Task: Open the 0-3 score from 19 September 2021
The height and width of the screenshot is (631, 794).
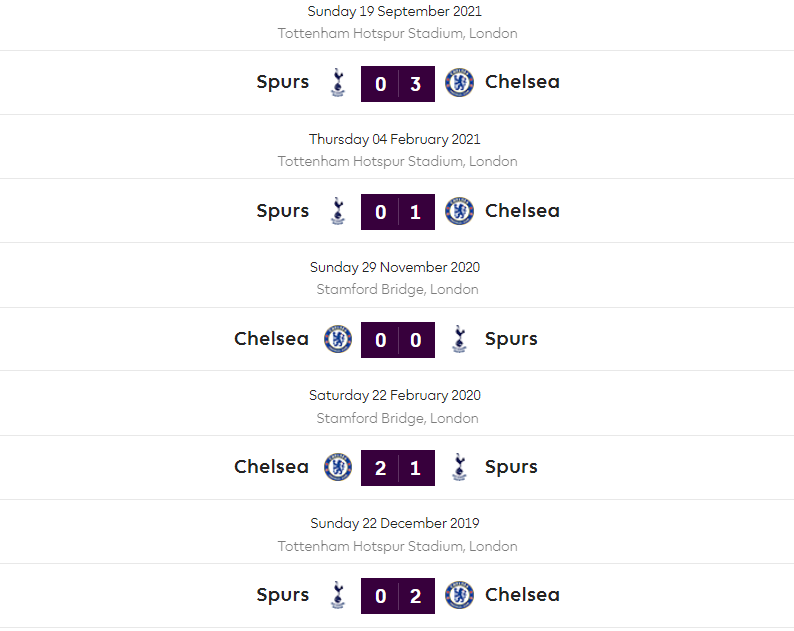Action: (398, 83)
